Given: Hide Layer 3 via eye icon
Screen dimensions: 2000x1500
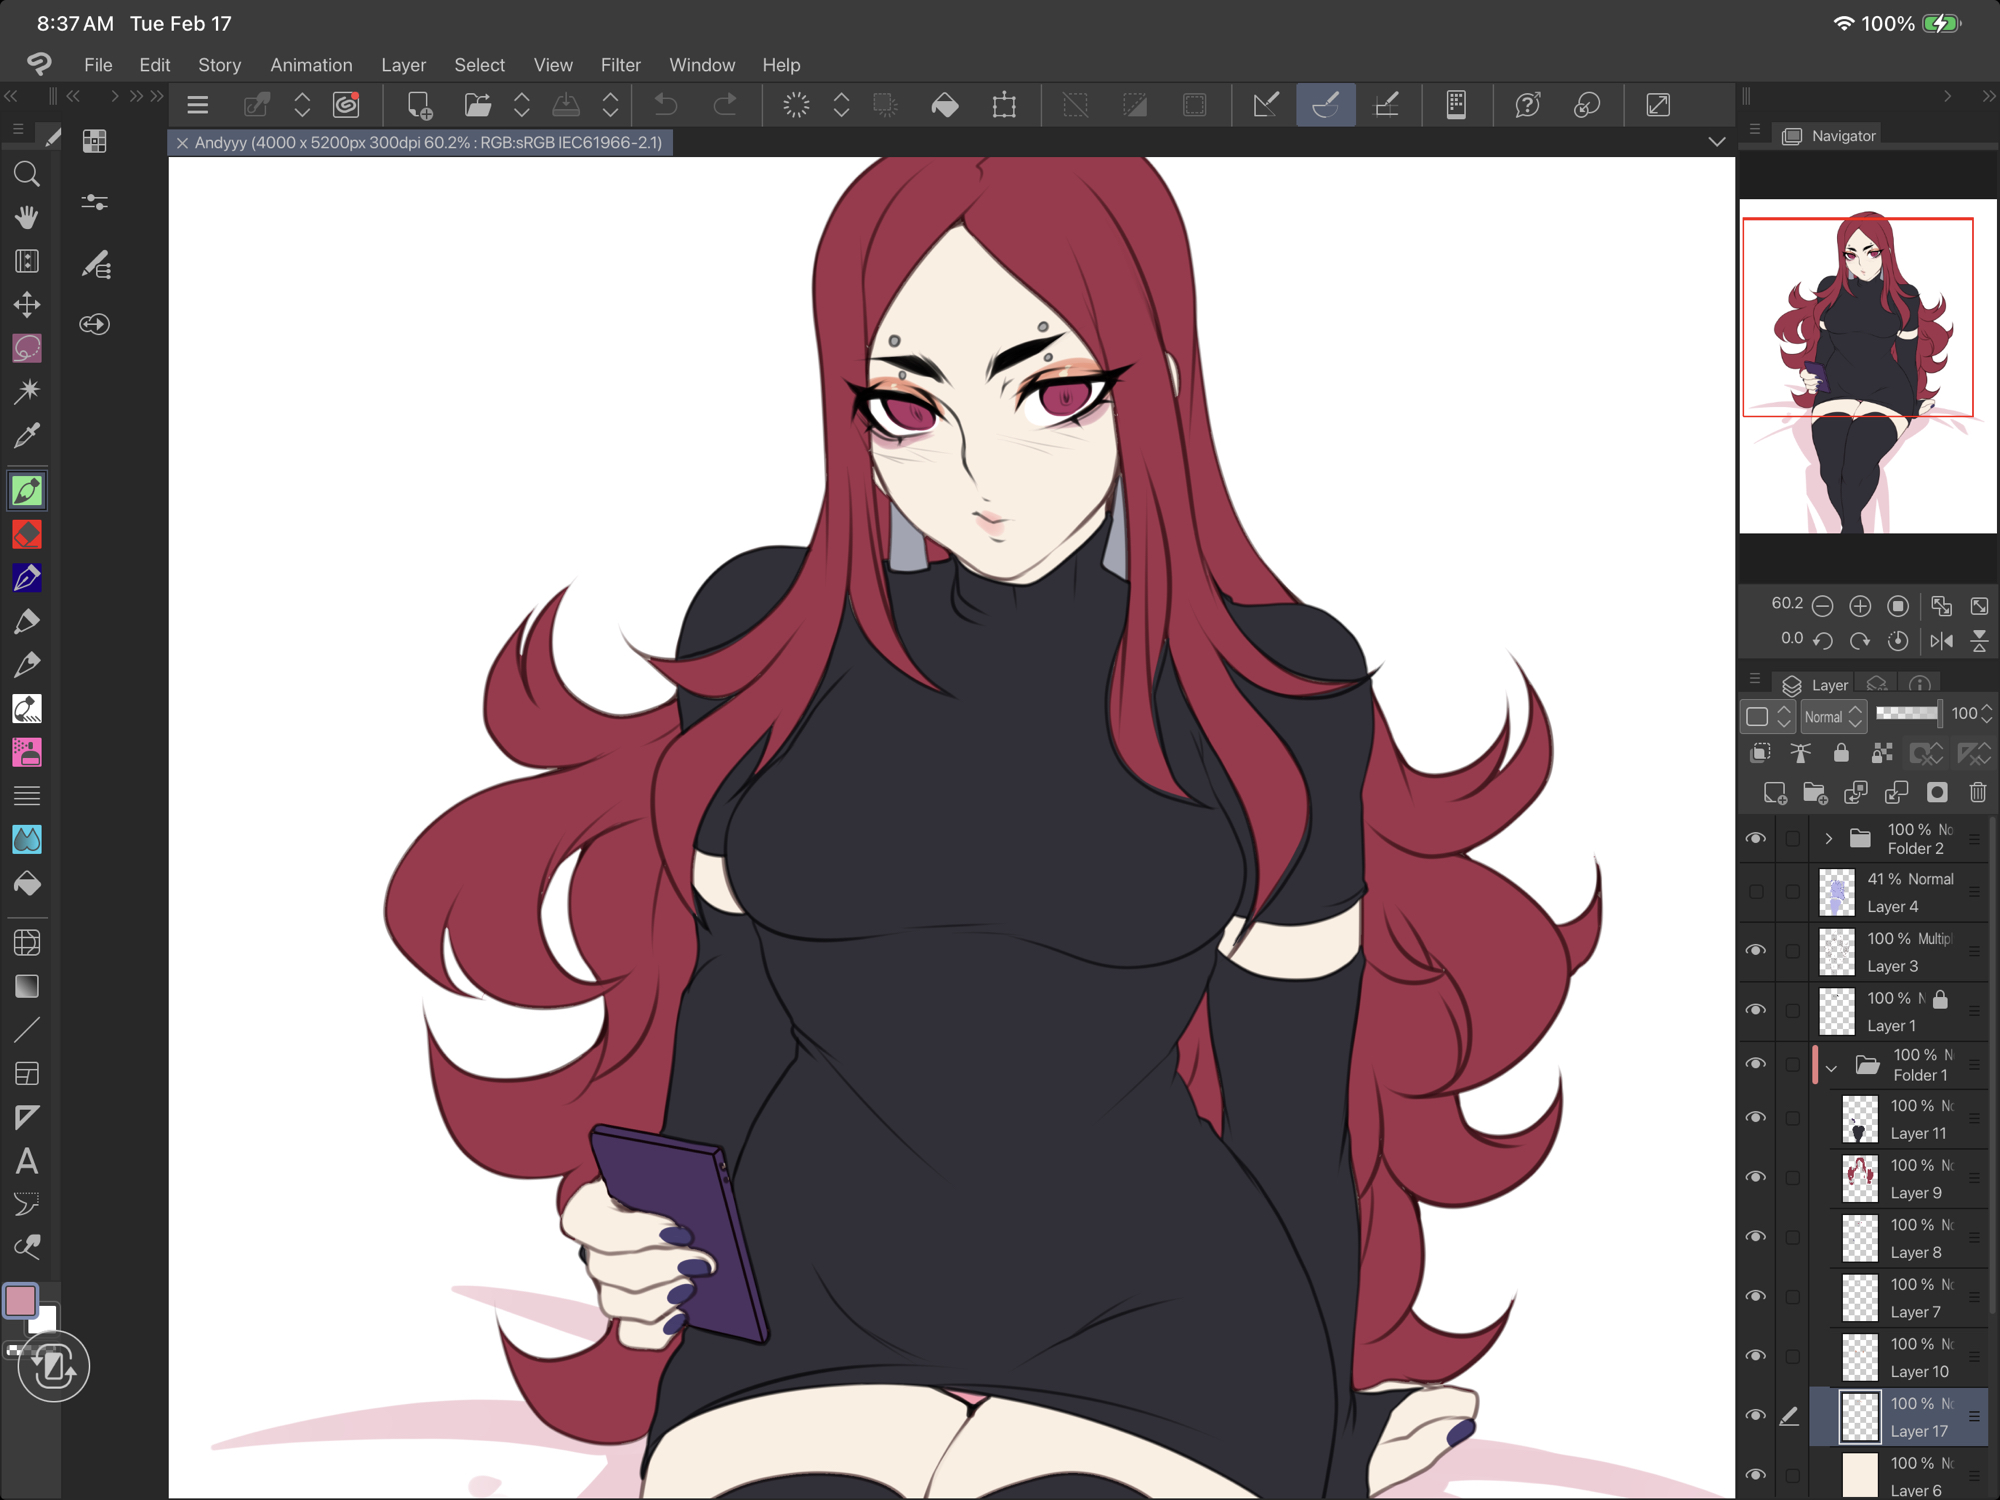Looking at the screenshot, I should click(1755, 951).
